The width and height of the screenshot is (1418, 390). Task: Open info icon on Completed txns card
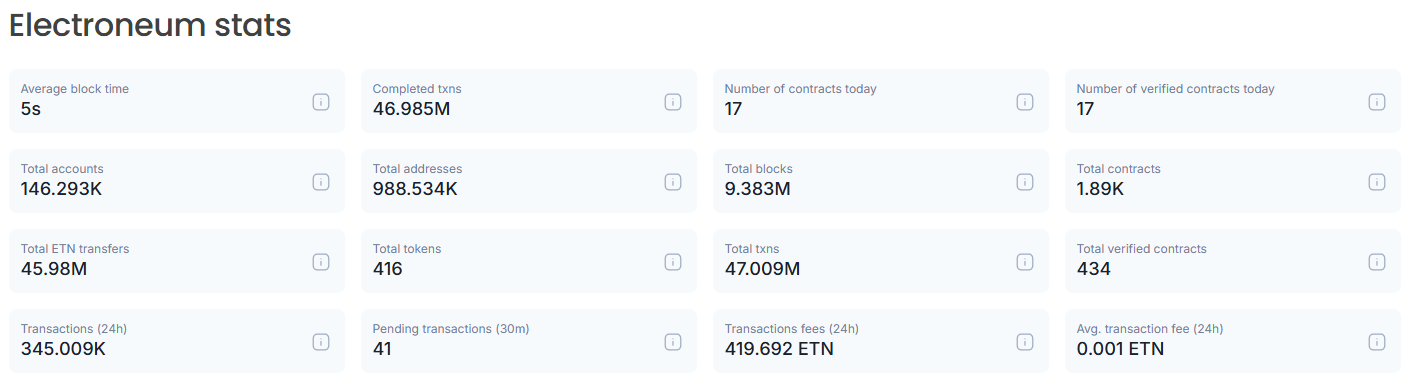tap(673, 102)
